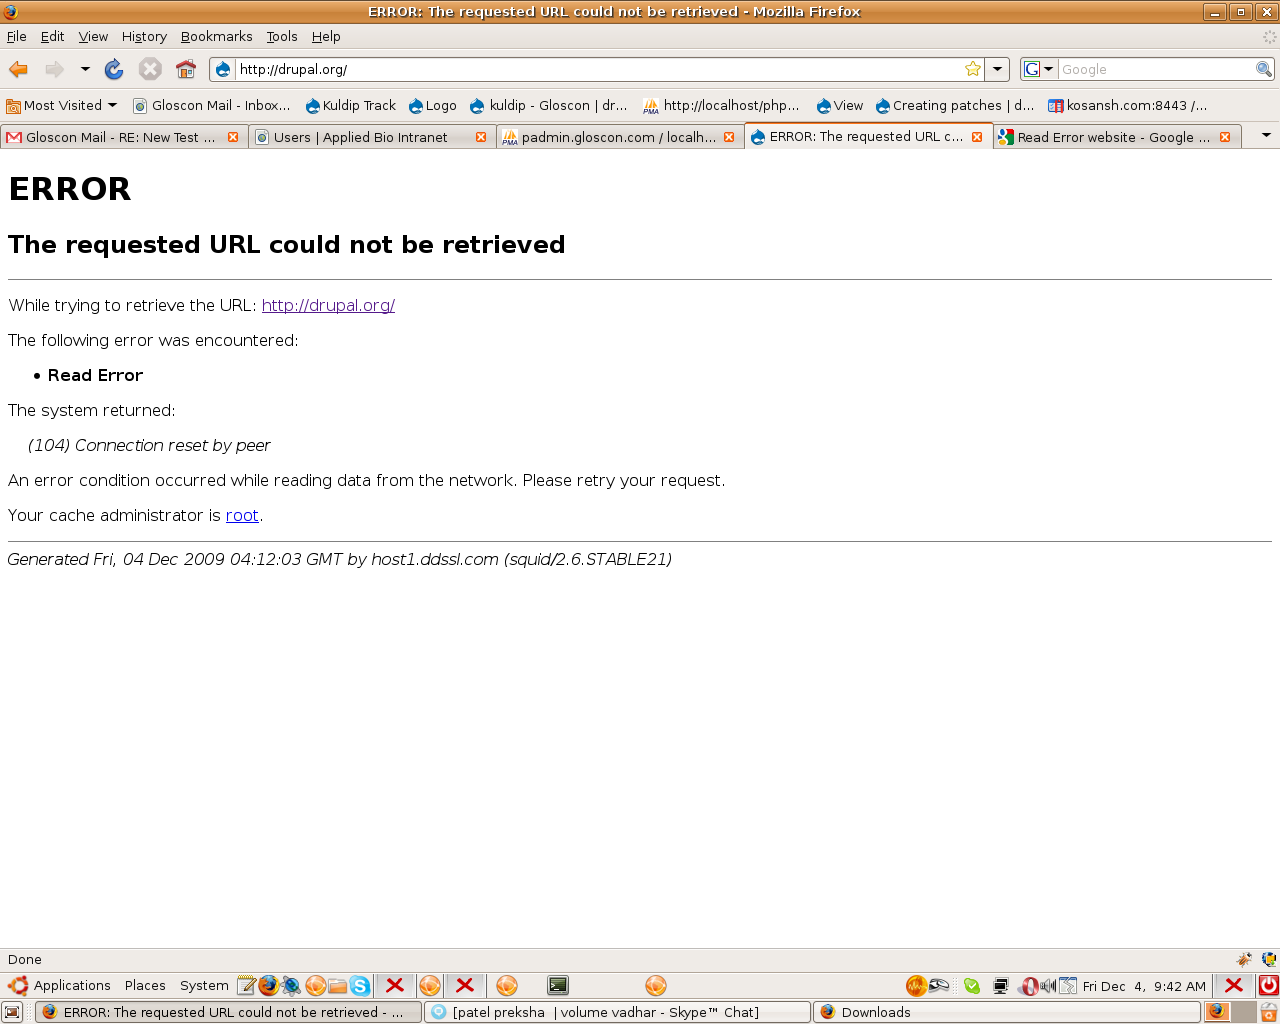Open the Logo bookmark
Viewport: 1280px width, 1024px height.
click(x=432, y=105)
